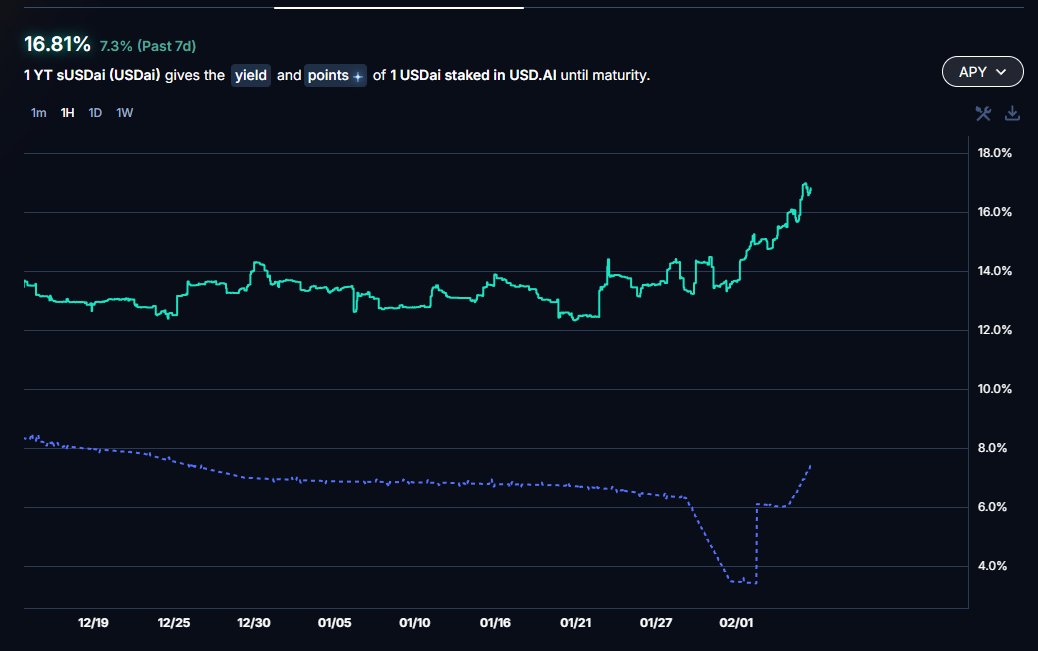
Task: Click the 10.0% y-axis label
Action: coord(994,389)
